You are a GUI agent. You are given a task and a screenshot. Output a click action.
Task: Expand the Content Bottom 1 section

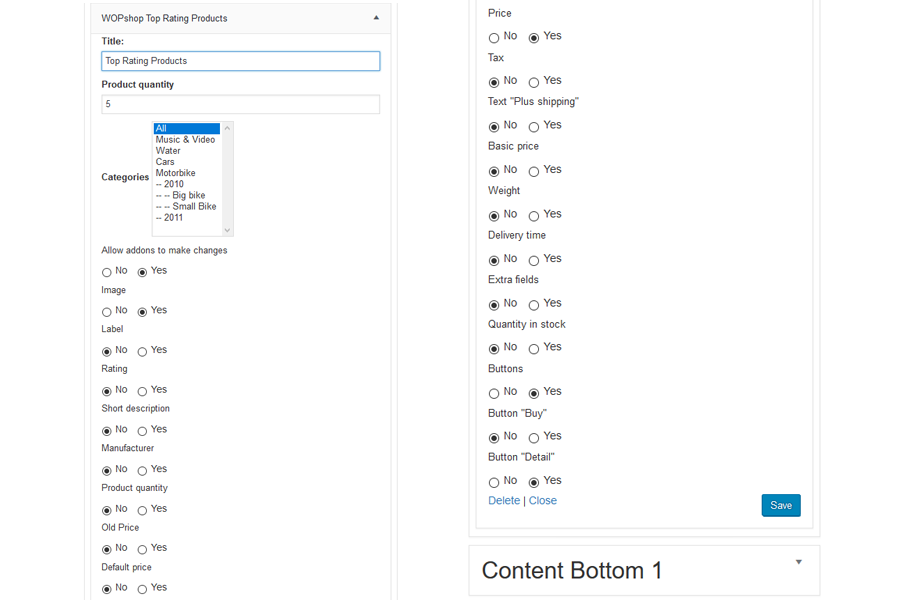(x=798, y=562)
